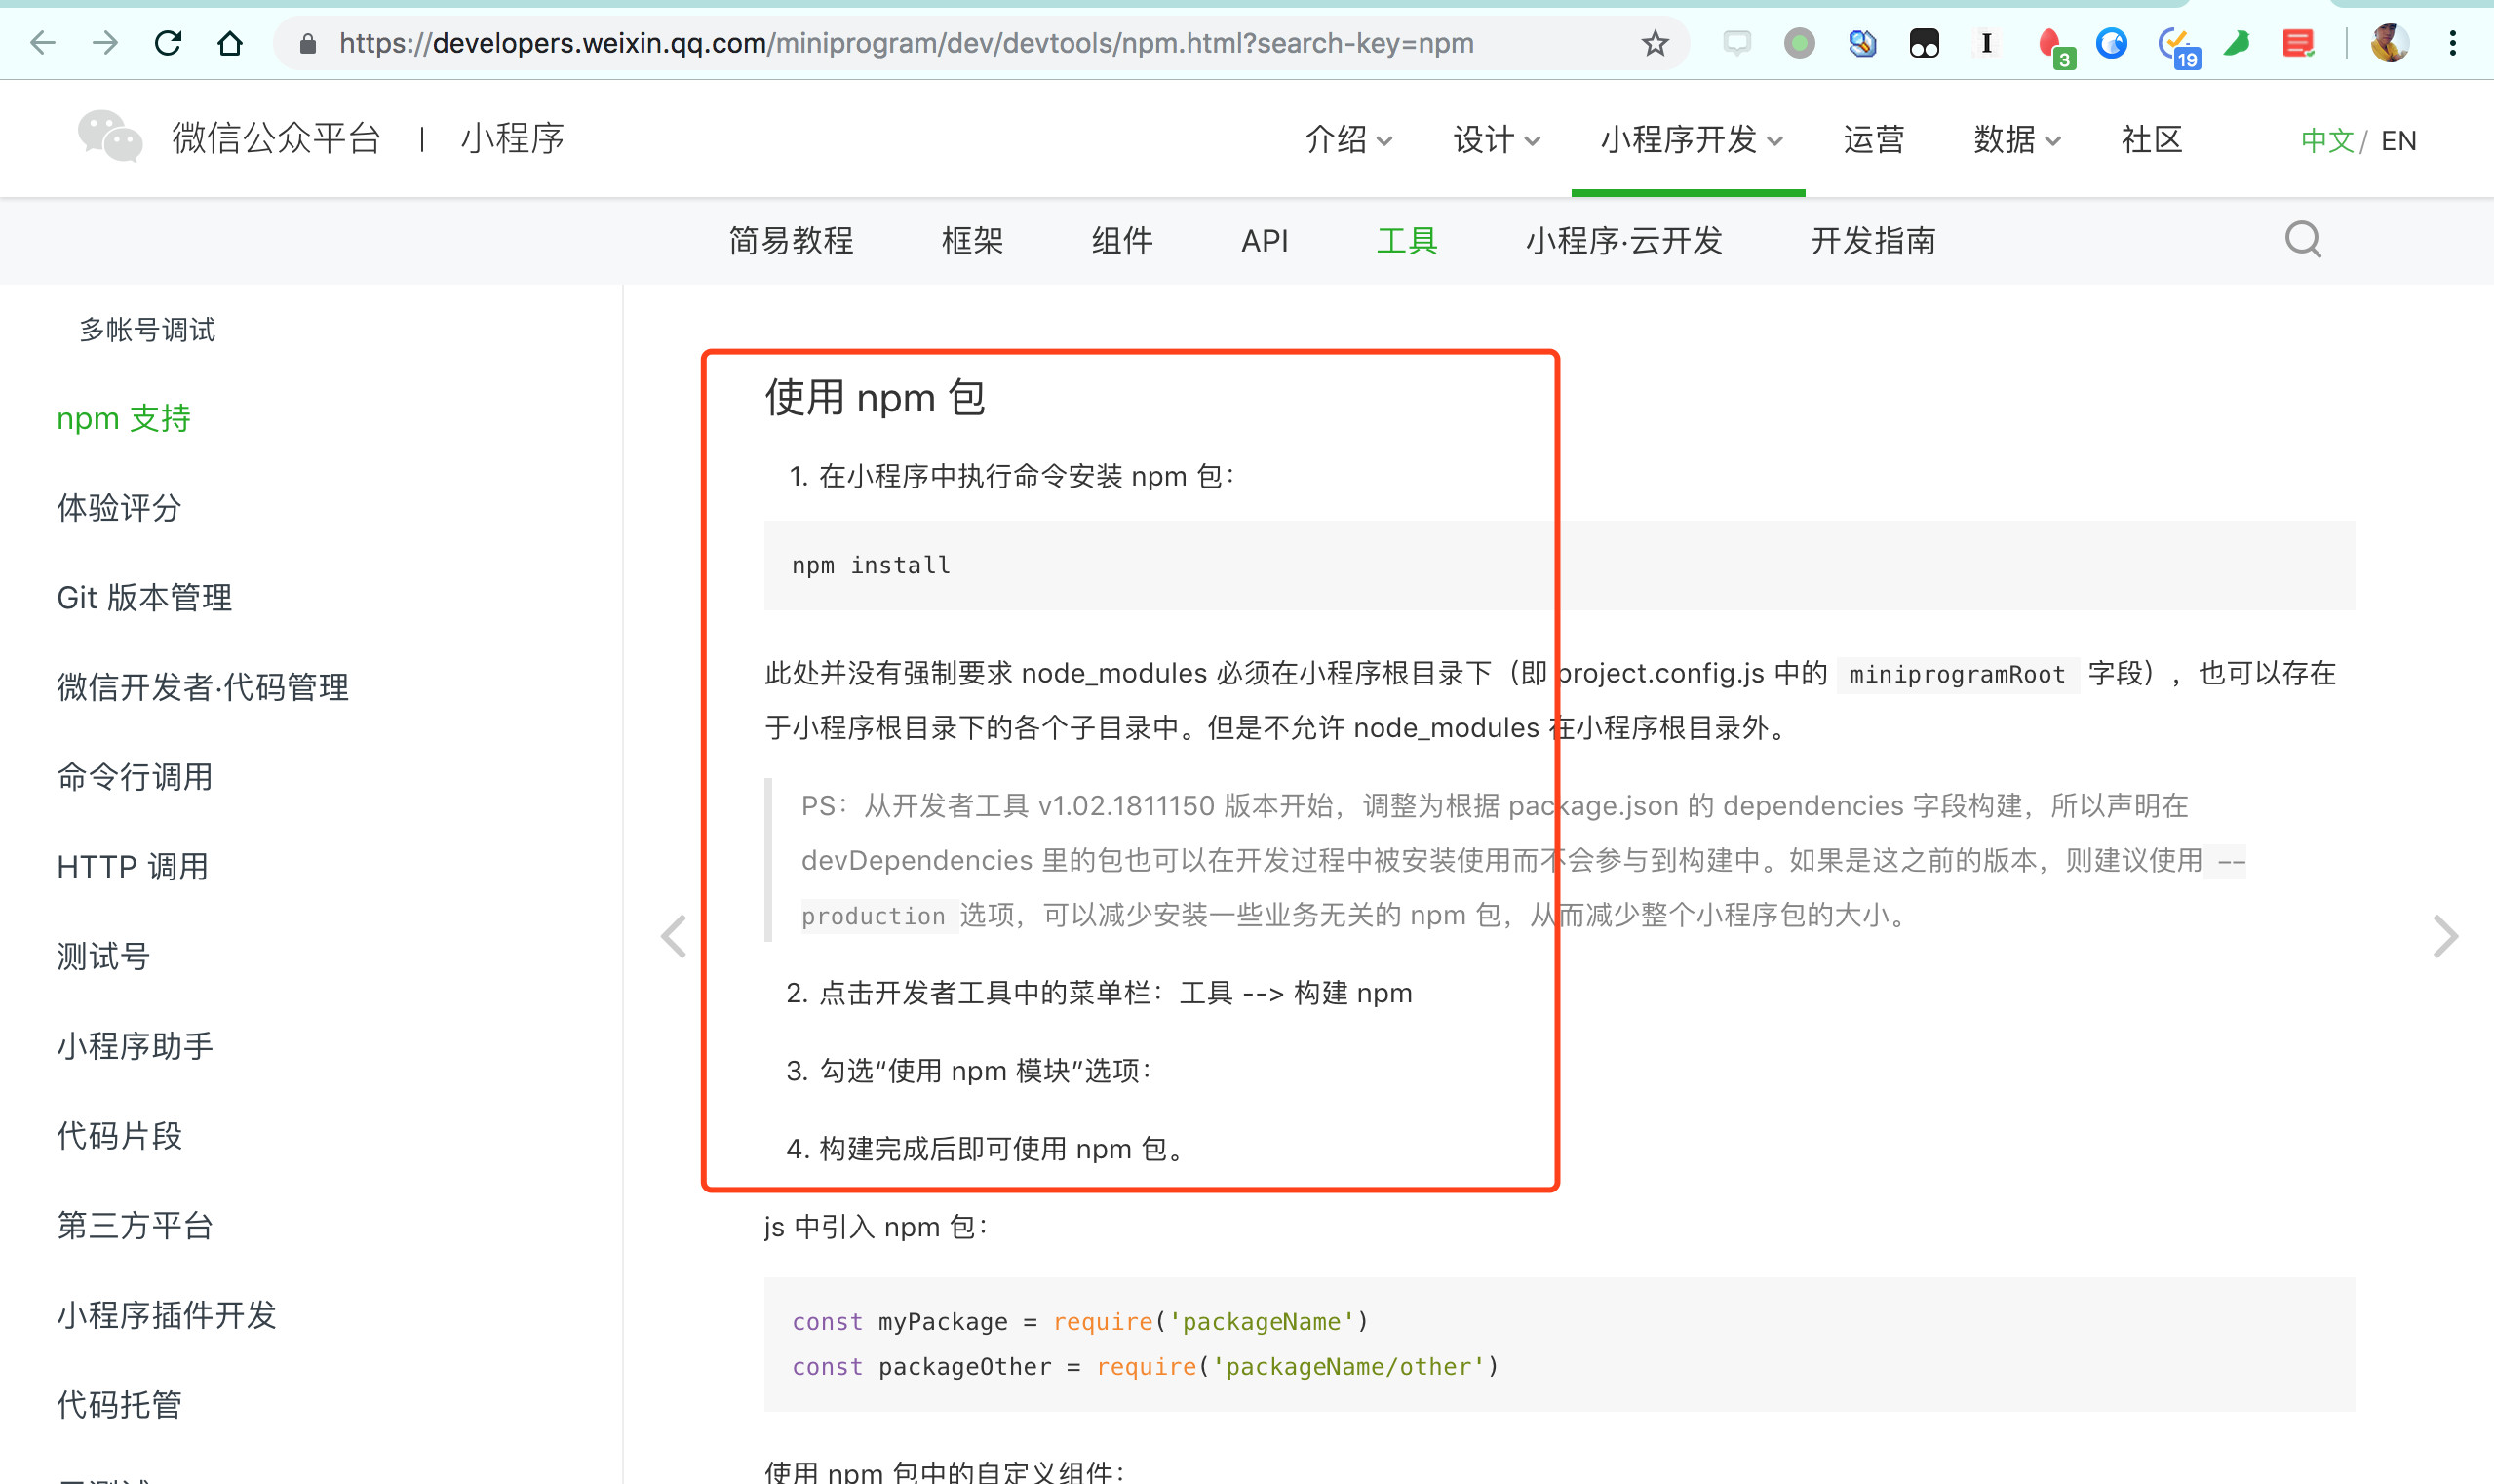
Task: Click the green circle extension icon
Action: coord(1799,43)
